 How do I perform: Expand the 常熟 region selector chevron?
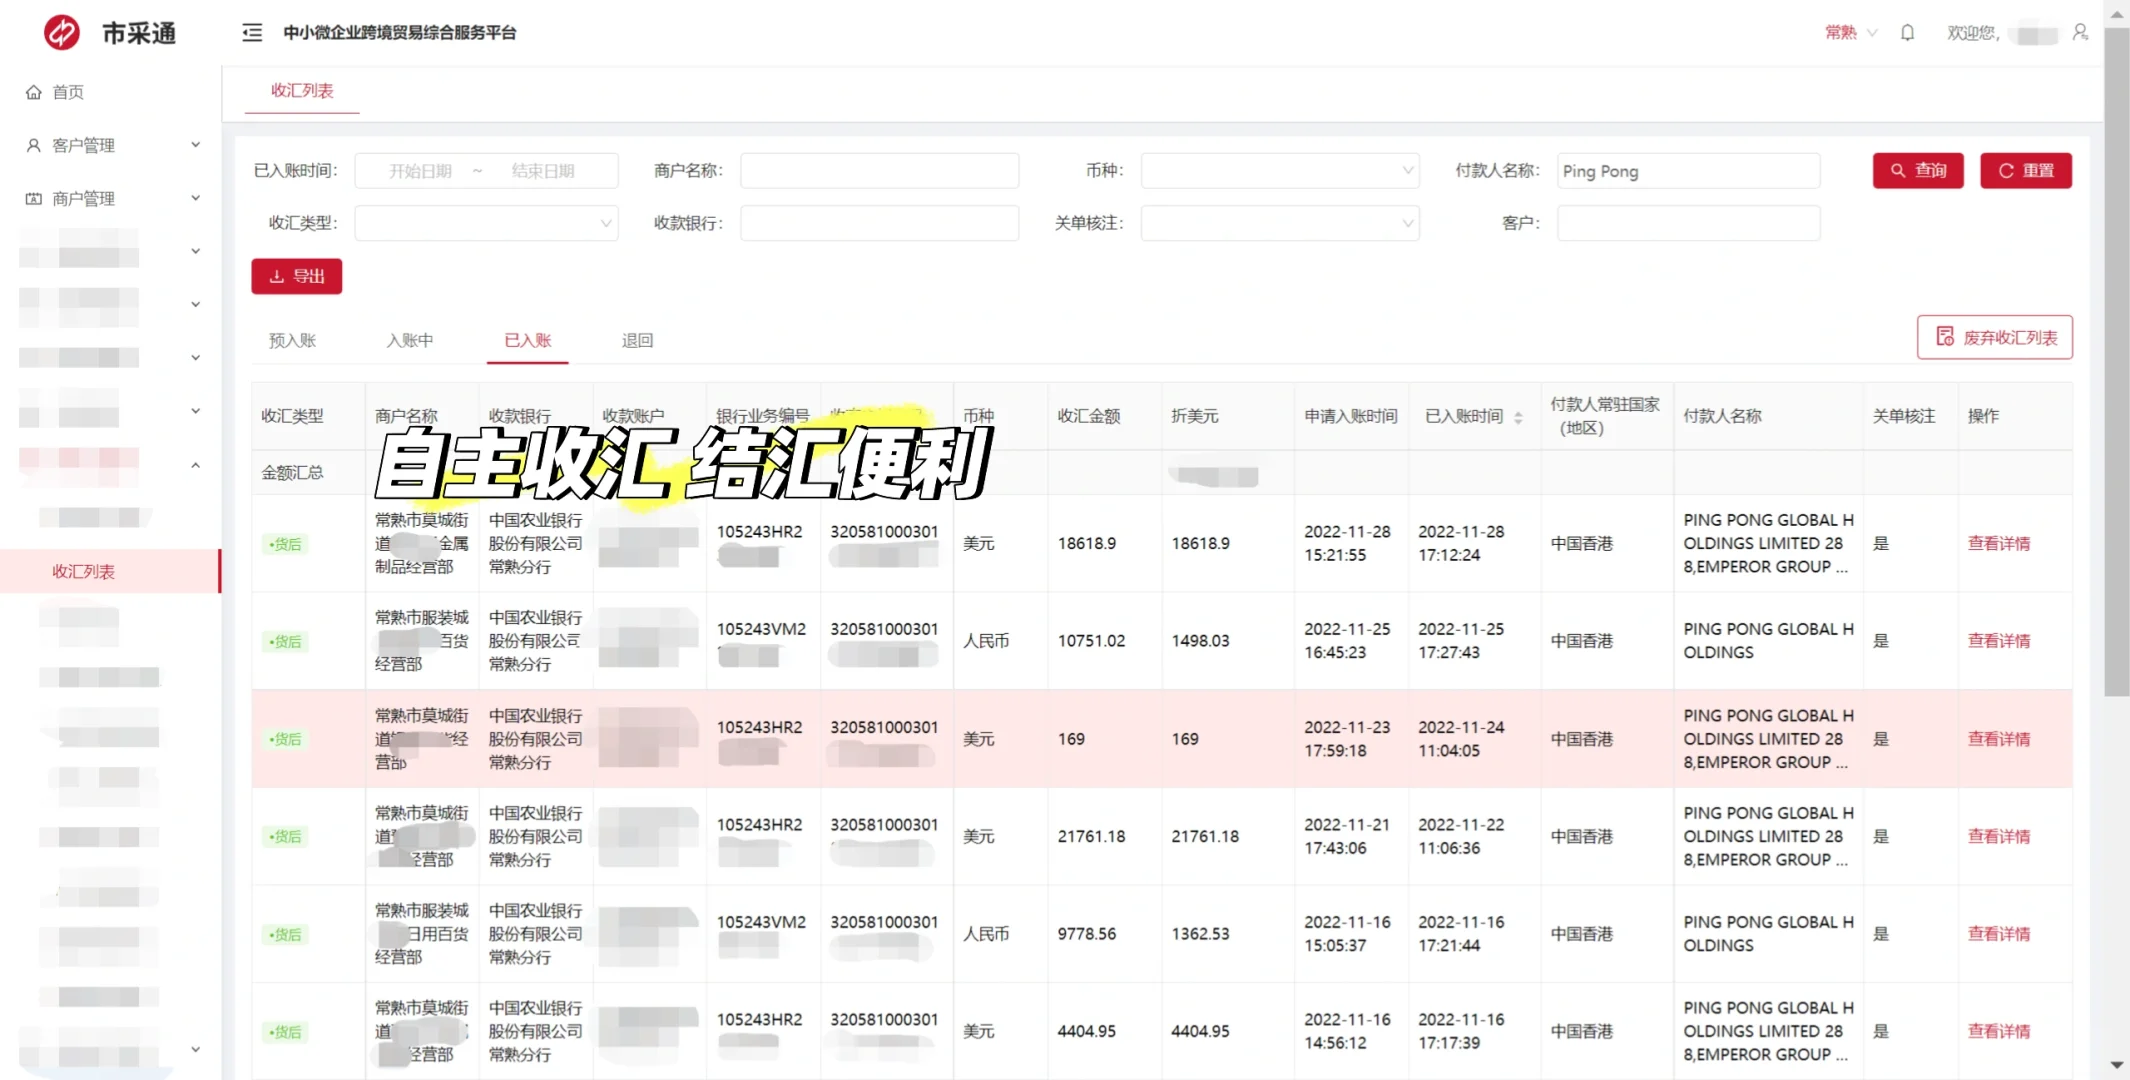[x=1874, y=32]
